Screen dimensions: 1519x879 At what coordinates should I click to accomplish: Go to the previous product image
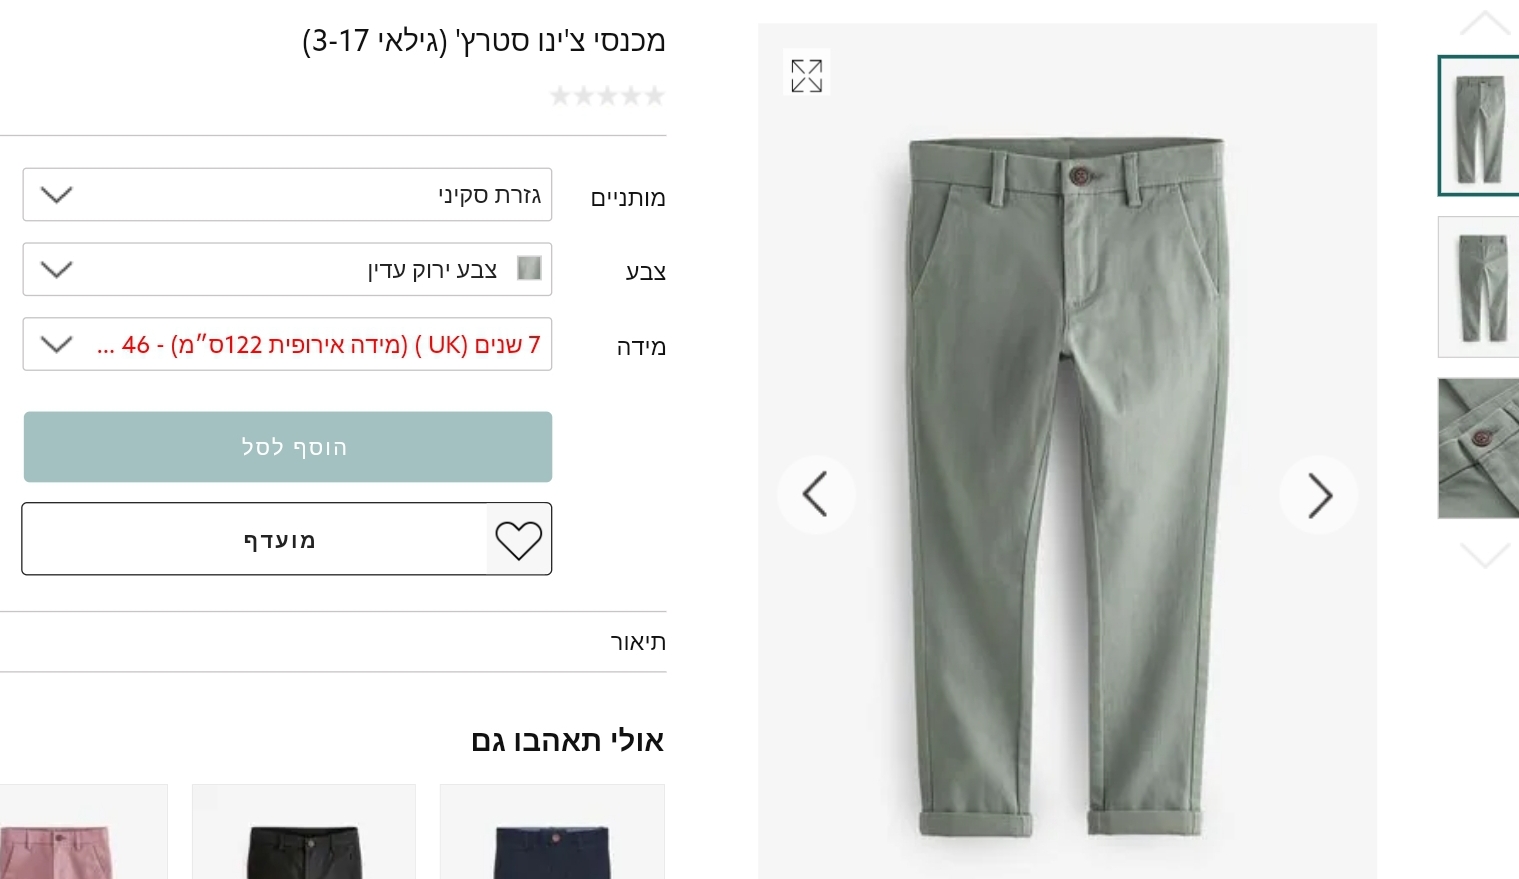click(816, 494)
